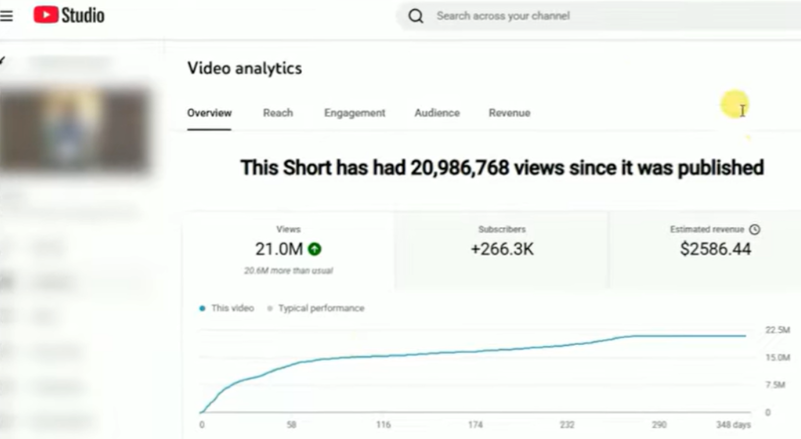Click the '20.6M more than usual' text
Screen dimensions: 801x439
coord(288,271)
